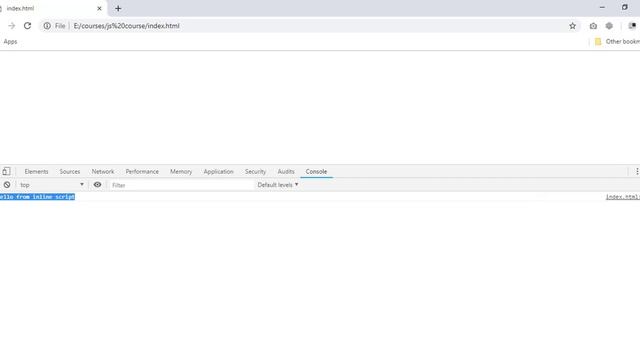Switch to the Application tab
Viewport: 640px width, 360px height.
coord(218,171)
